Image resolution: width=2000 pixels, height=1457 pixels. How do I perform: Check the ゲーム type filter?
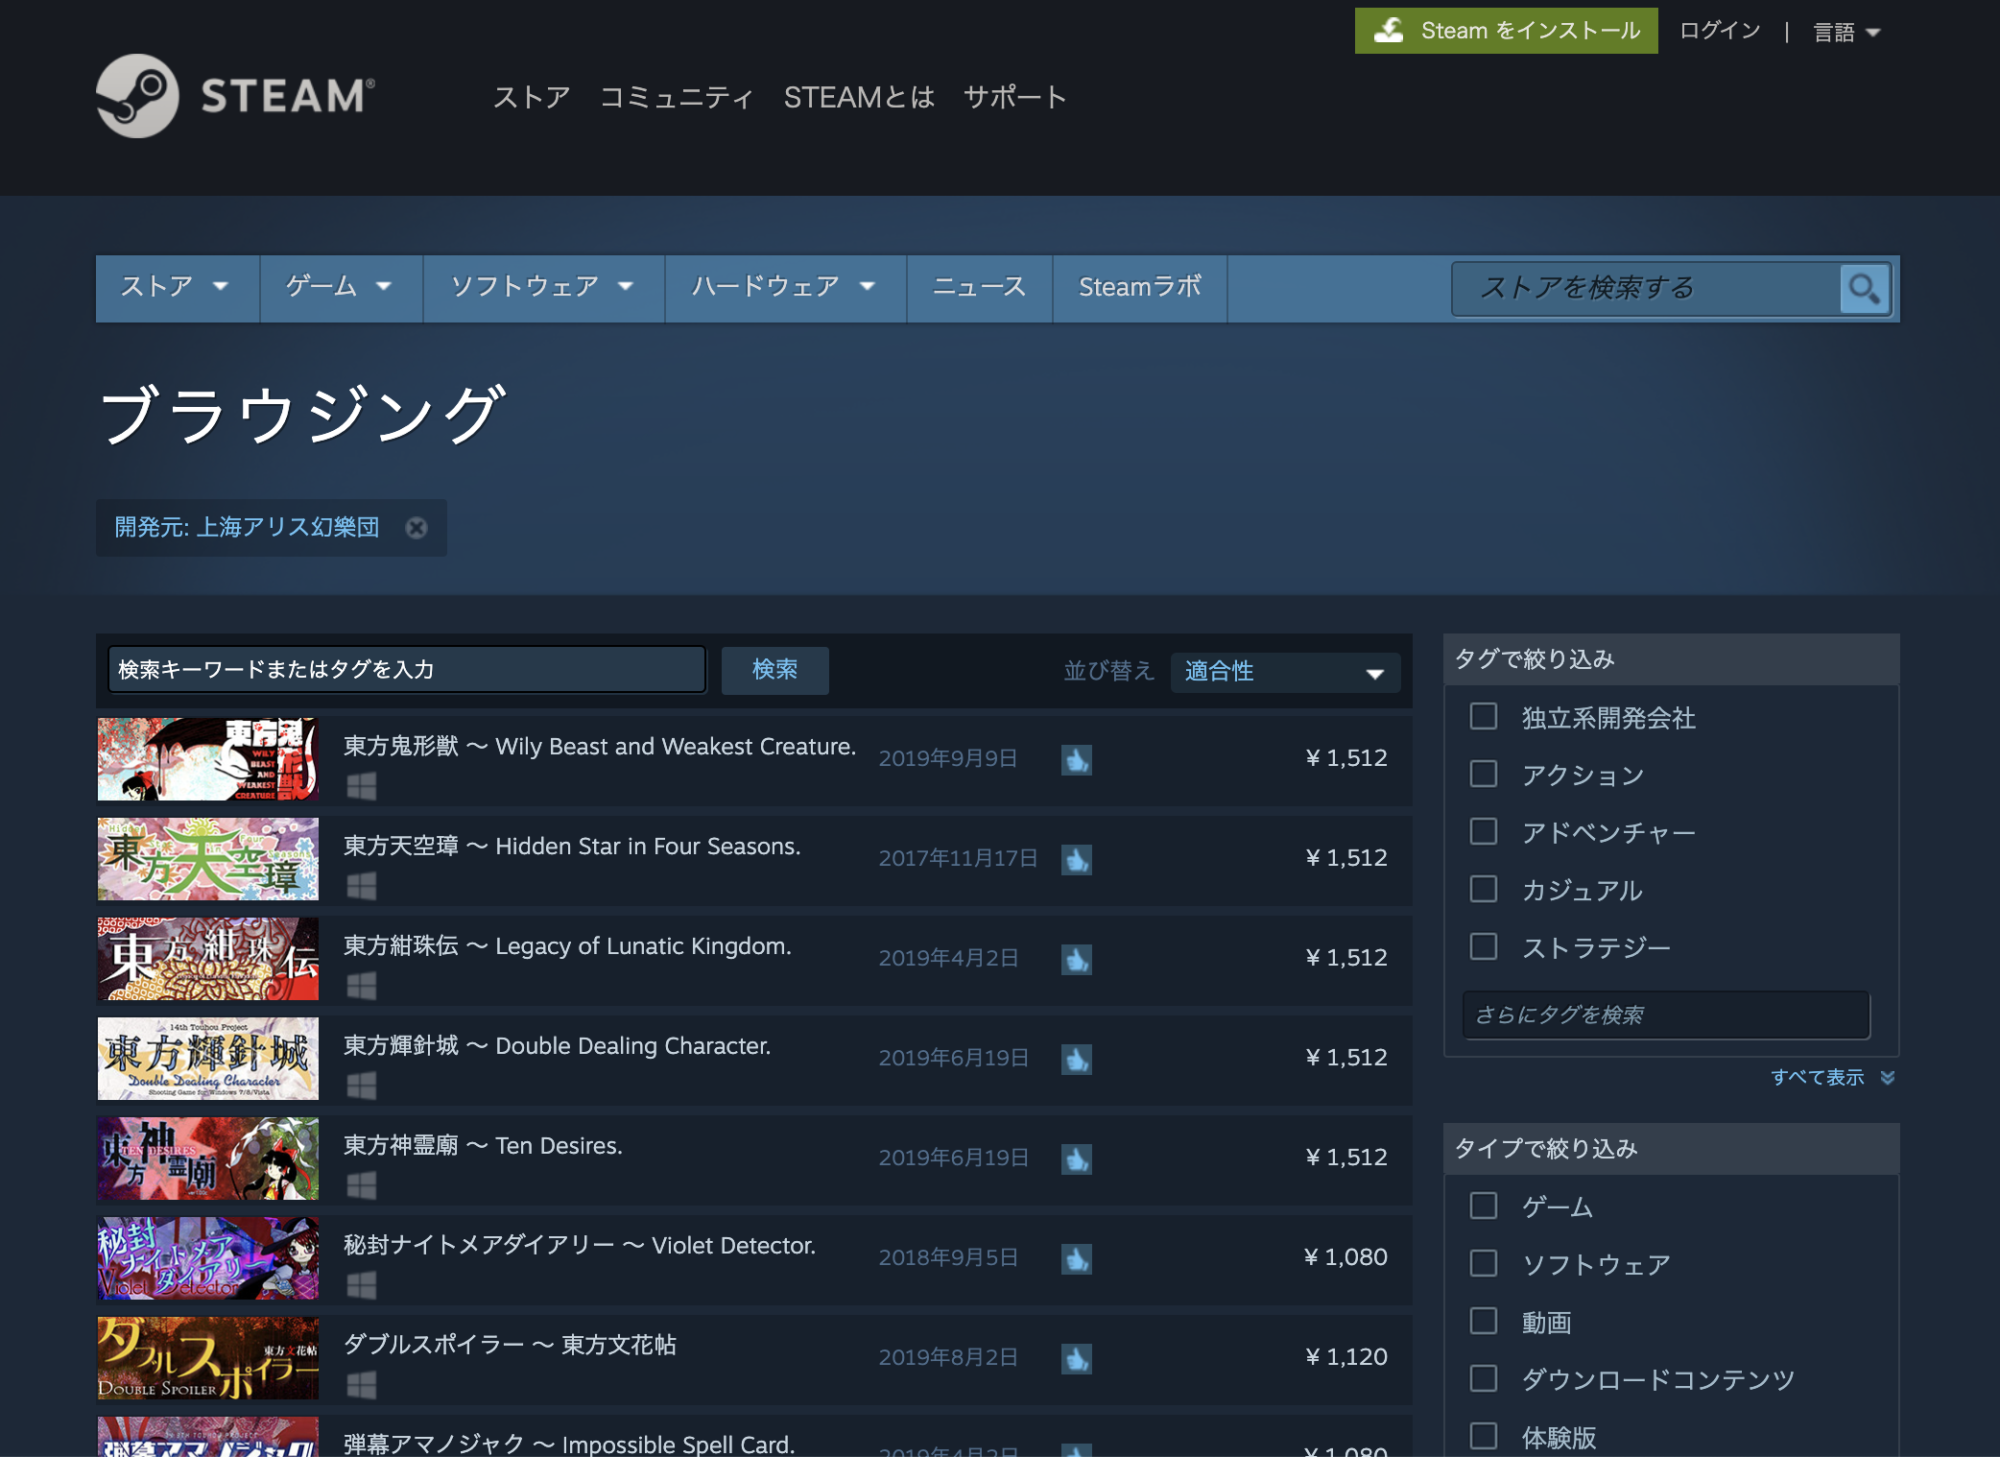1483,1207
